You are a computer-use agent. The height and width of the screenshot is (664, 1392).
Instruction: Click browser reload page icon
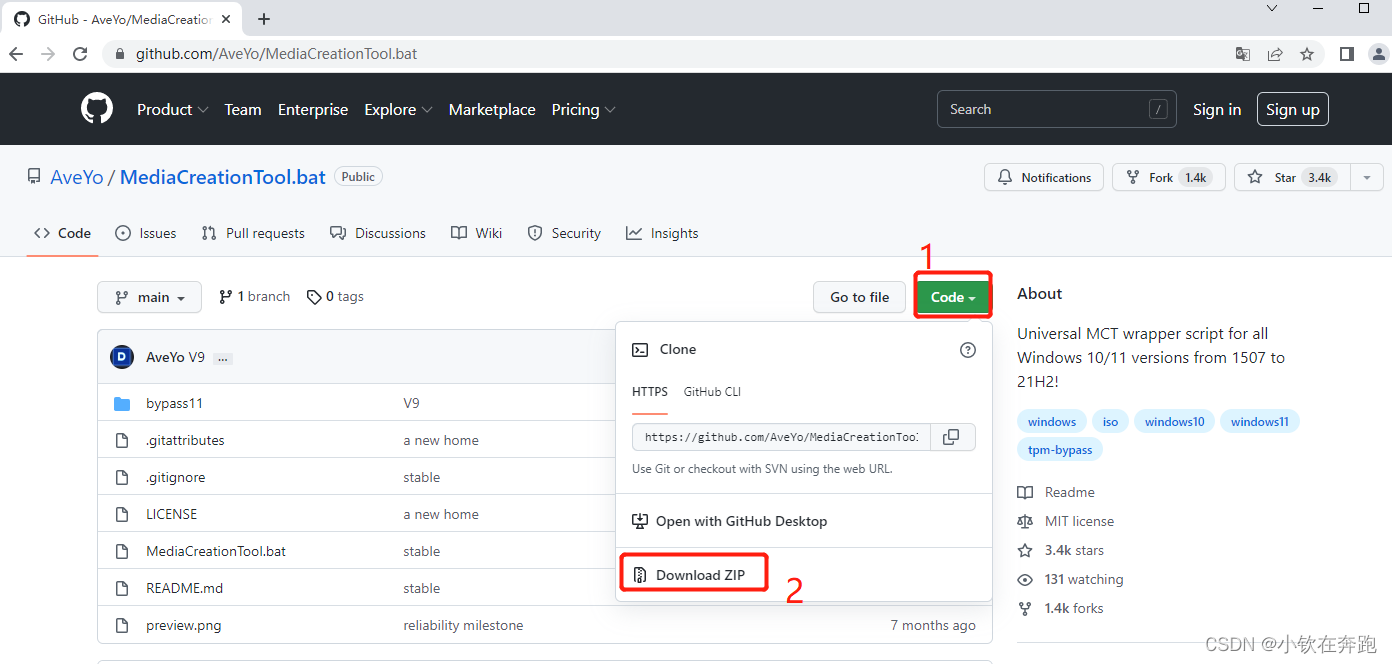(x=80, y=54)
